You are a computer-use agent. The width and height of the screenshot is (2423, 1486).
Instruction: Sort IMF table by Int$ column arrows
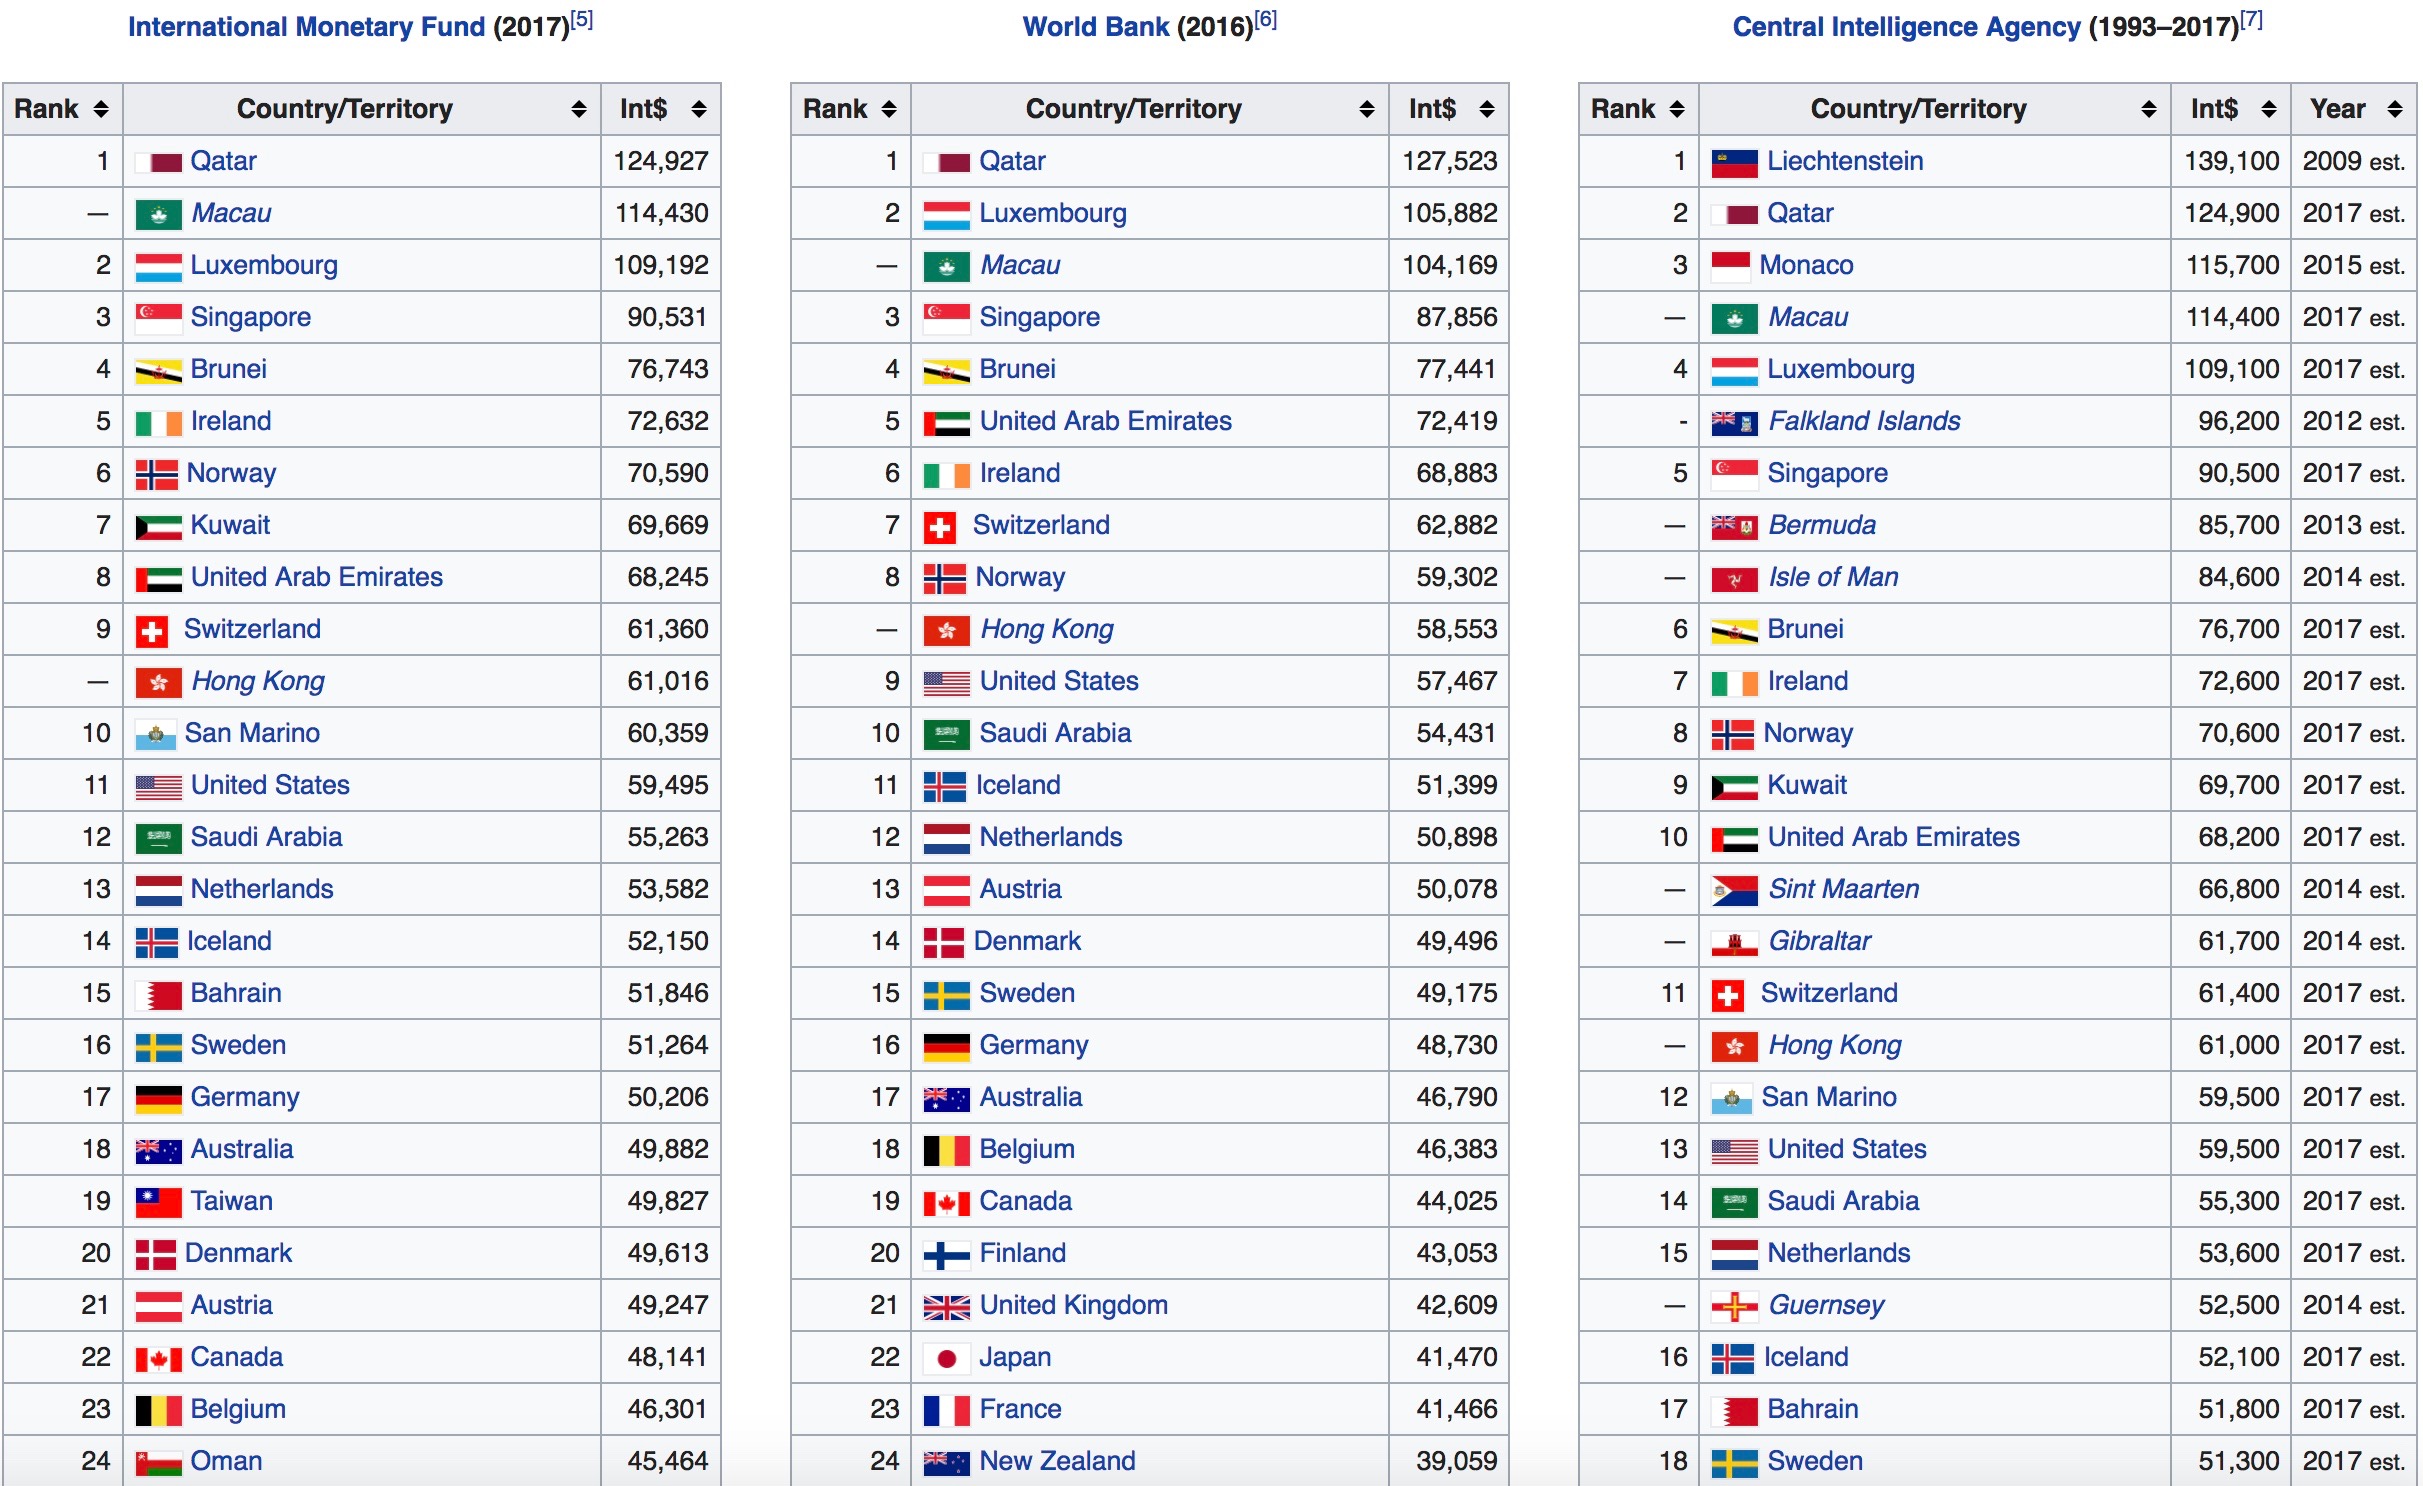click(x=699, y=109)
